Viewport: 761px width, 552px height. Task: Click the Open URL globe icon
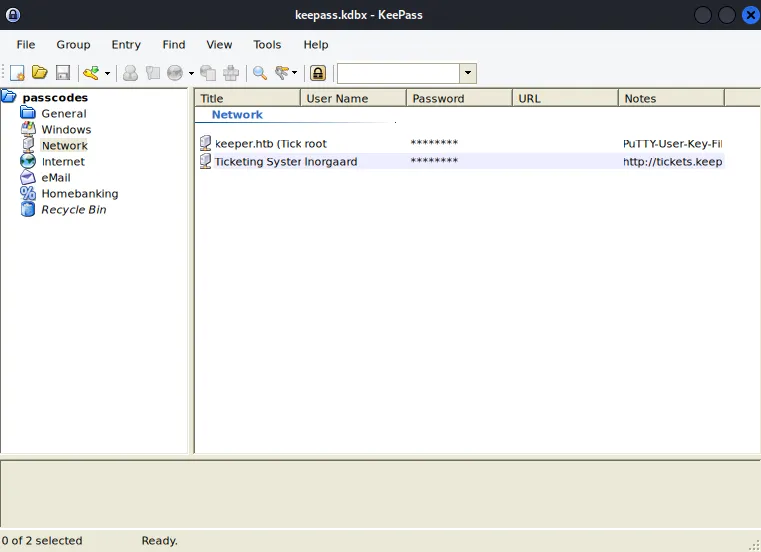click(175, 73)
